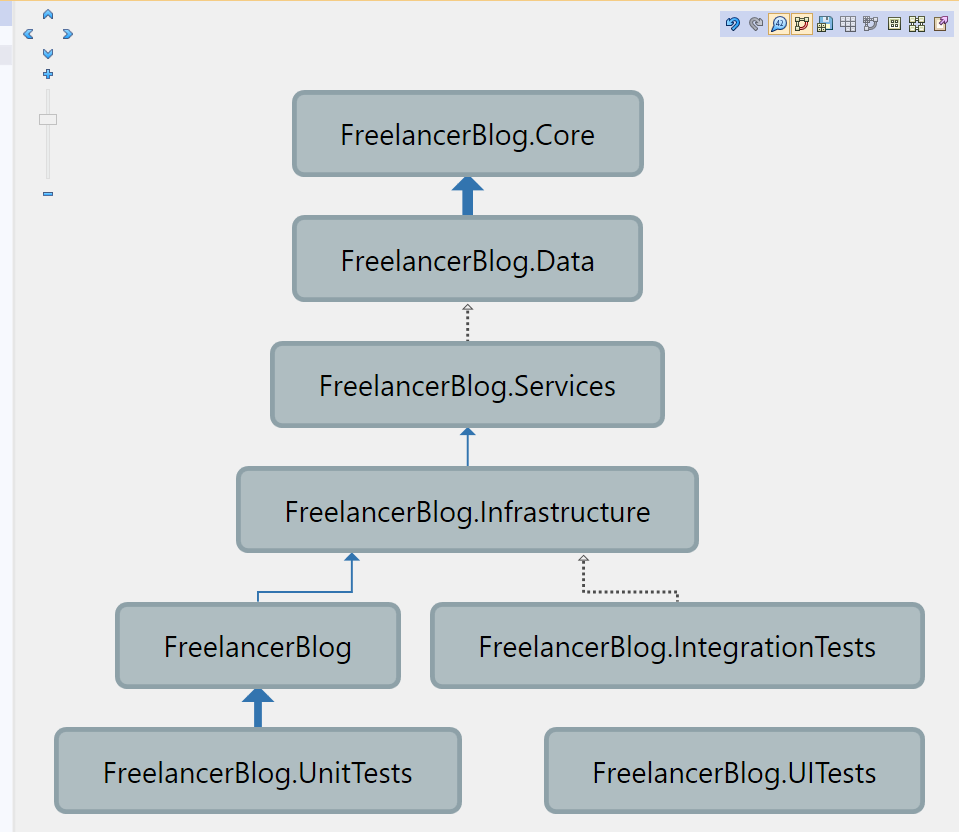Image resolution: width=959 pixels, height=832 pixels.
Task: Click the purple-arrow export window icon
Action: [x=941, y=24]
